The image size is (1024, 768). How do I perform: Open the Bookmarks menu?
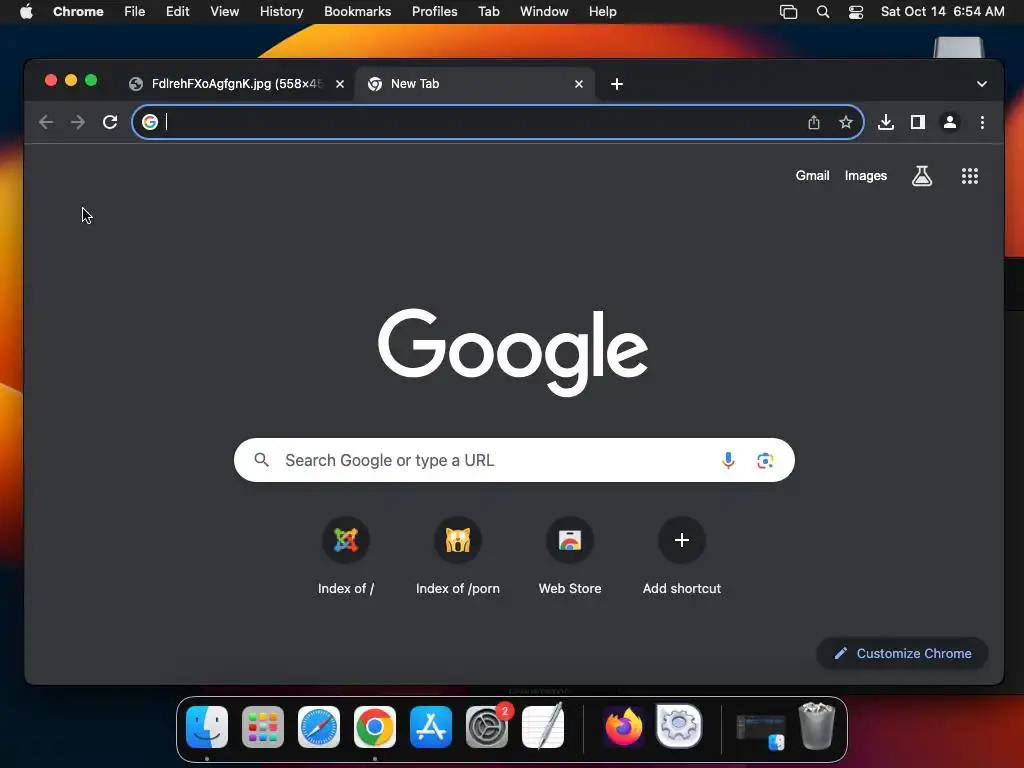(358, 12)
